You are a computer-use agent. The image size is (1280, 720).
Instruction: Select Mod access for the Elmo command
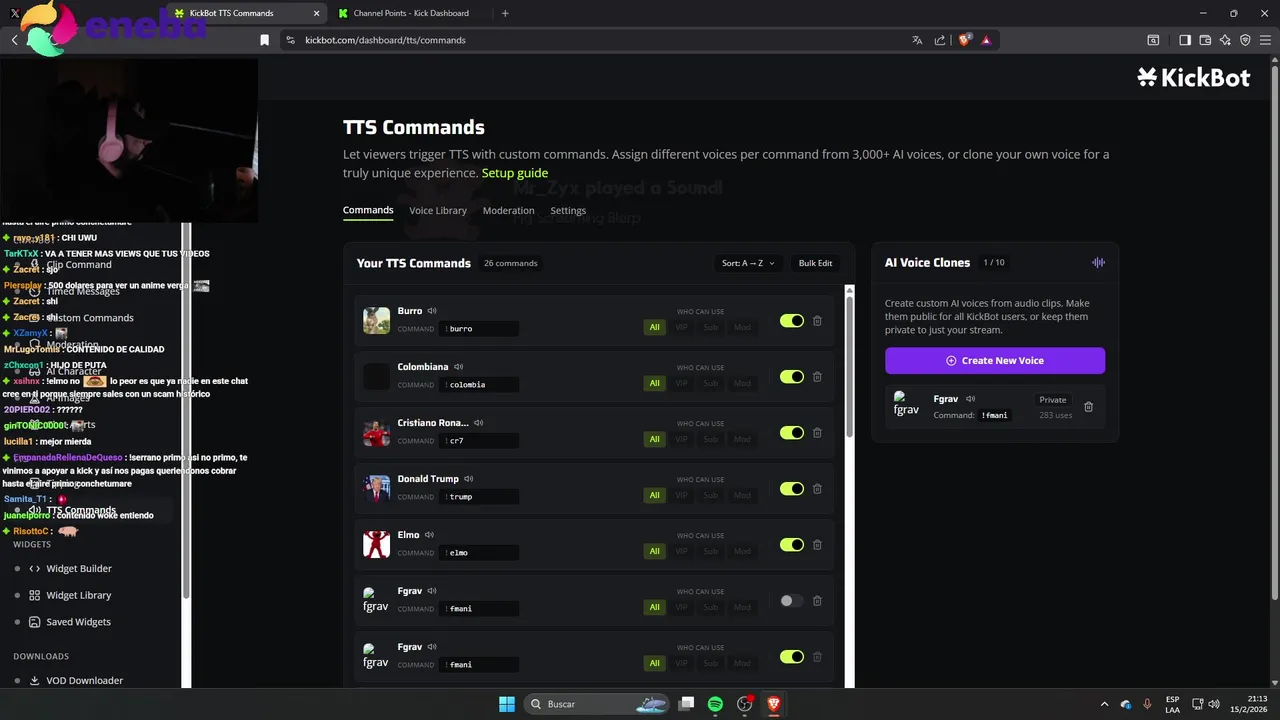[742, 551]
